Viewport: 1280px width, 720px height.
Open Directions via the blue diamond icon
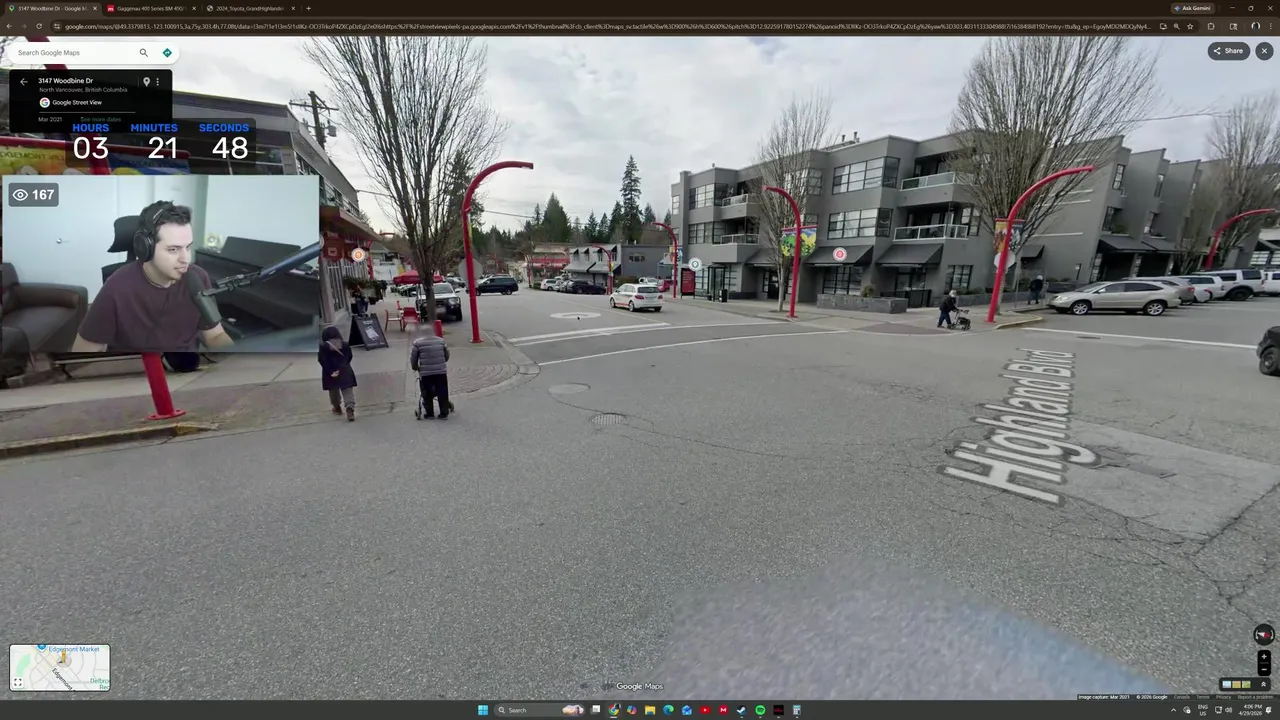(167, 53)
